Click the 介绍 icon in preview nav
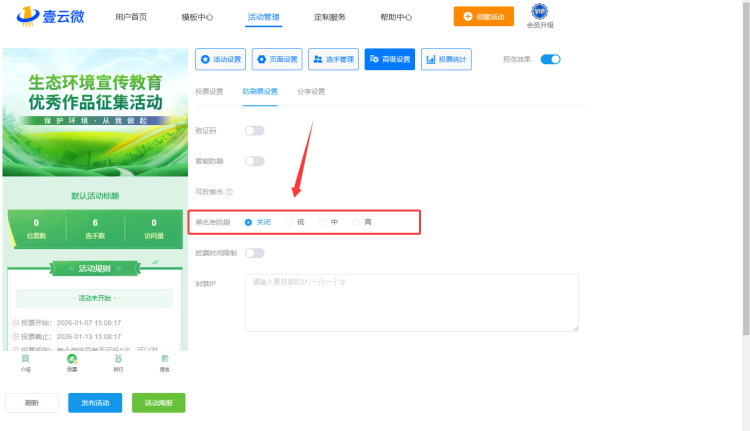Viewport: 750px width, 431px height. 25,358
